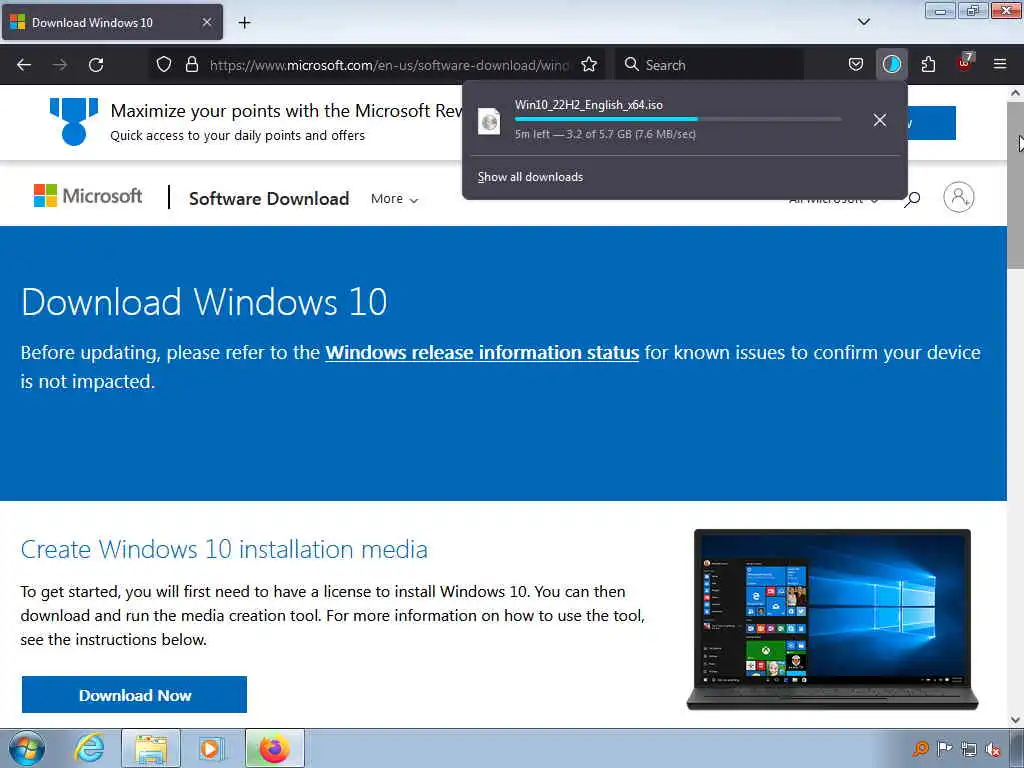Viewport: 1024px width, 768px height.
Task: Open Save to Pocket icon
Action: tap(856, 65)
